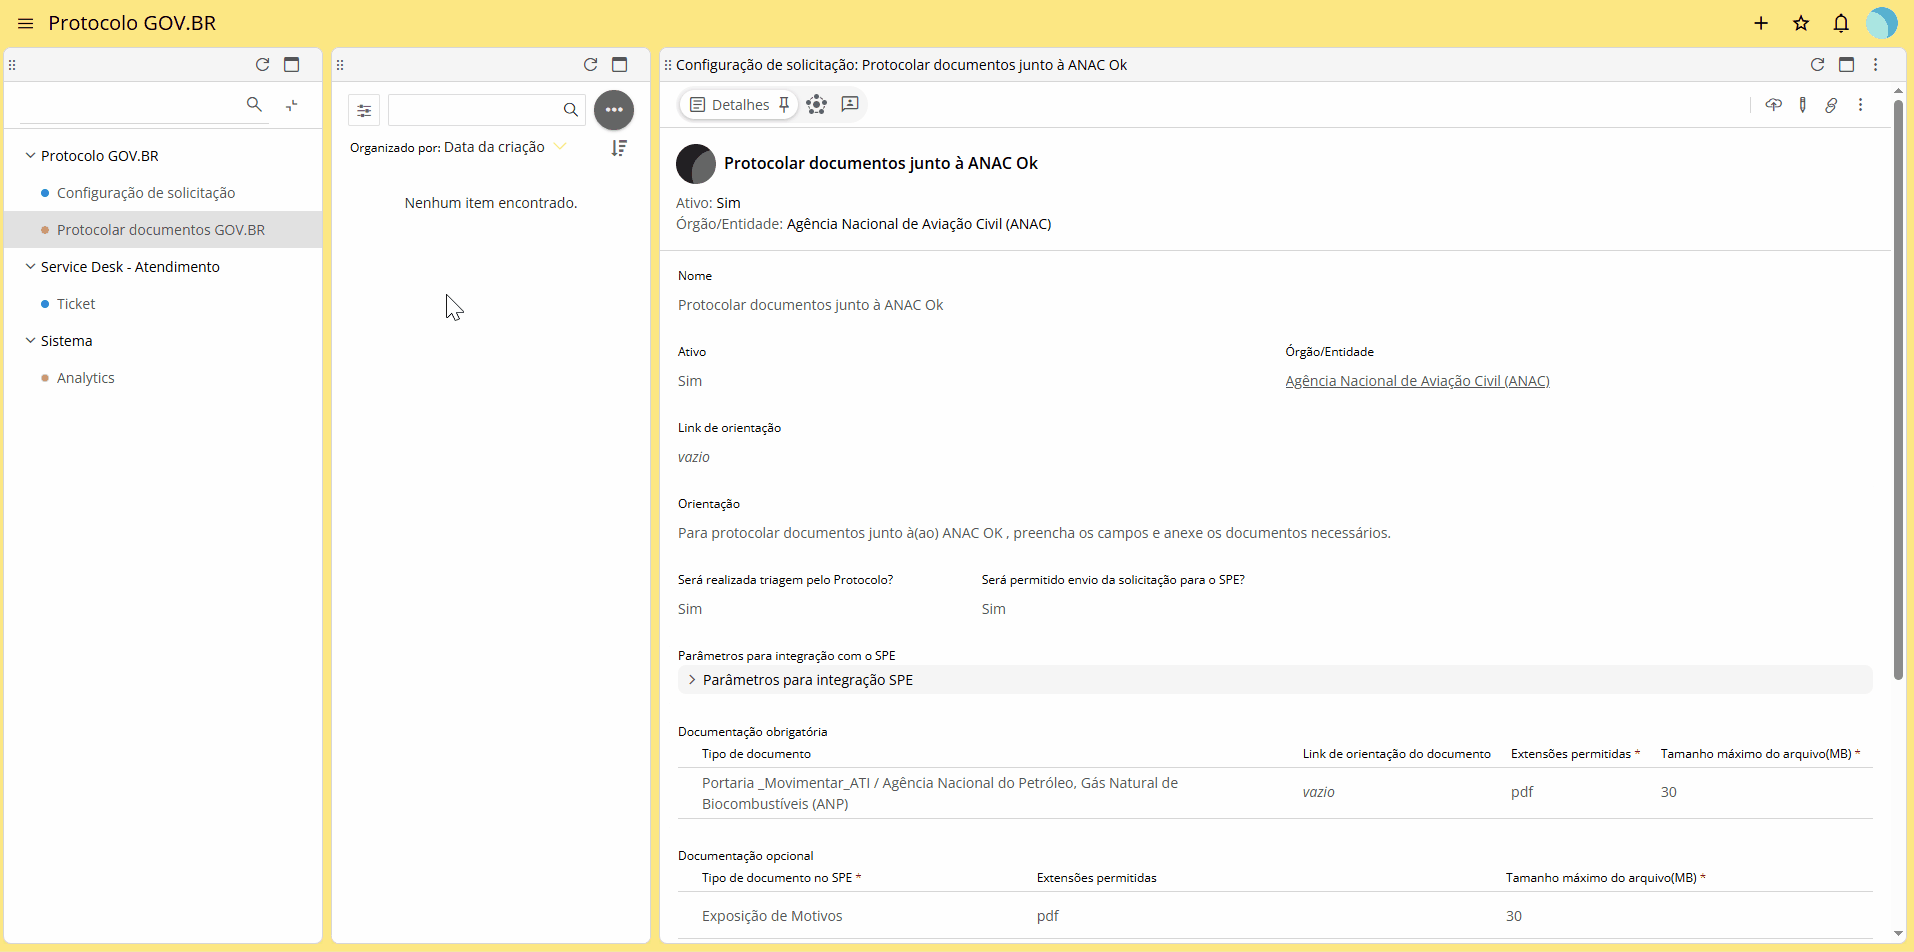Open the comments view tab
The width and height of the screenshot is (1914, 952).
click(850, 104)
